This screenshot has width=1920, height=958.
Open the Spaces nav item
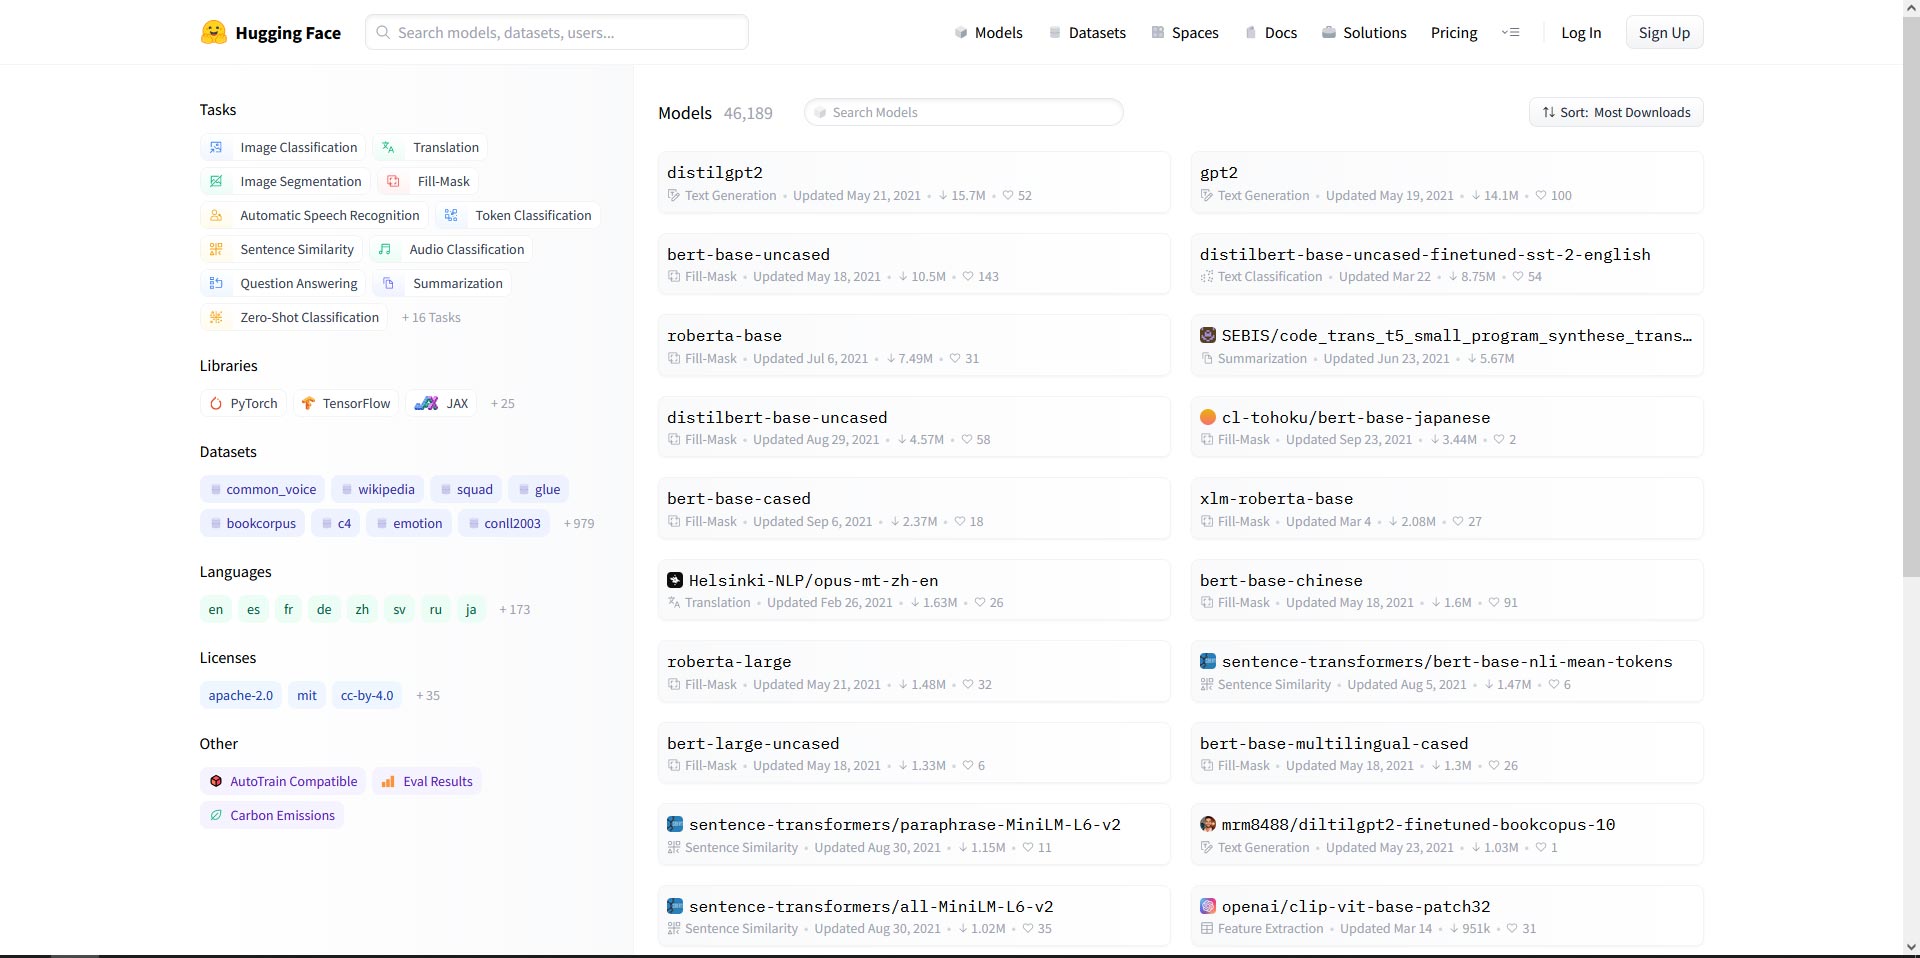(1185, 32)
